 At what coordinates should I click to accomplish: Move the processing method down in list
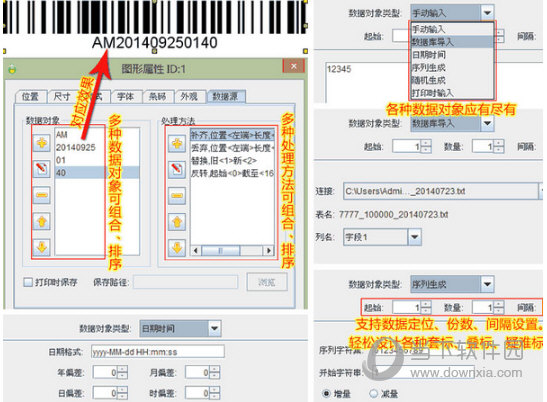coord(177,248)
